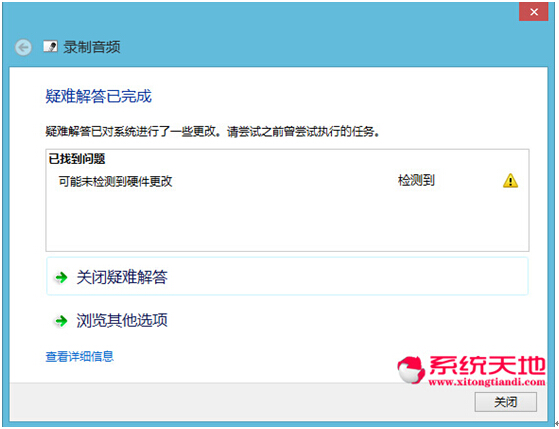The width and height of the screenshot is (559, 429).
Task: Click the 检测到 status text
Action: [416, 180]
